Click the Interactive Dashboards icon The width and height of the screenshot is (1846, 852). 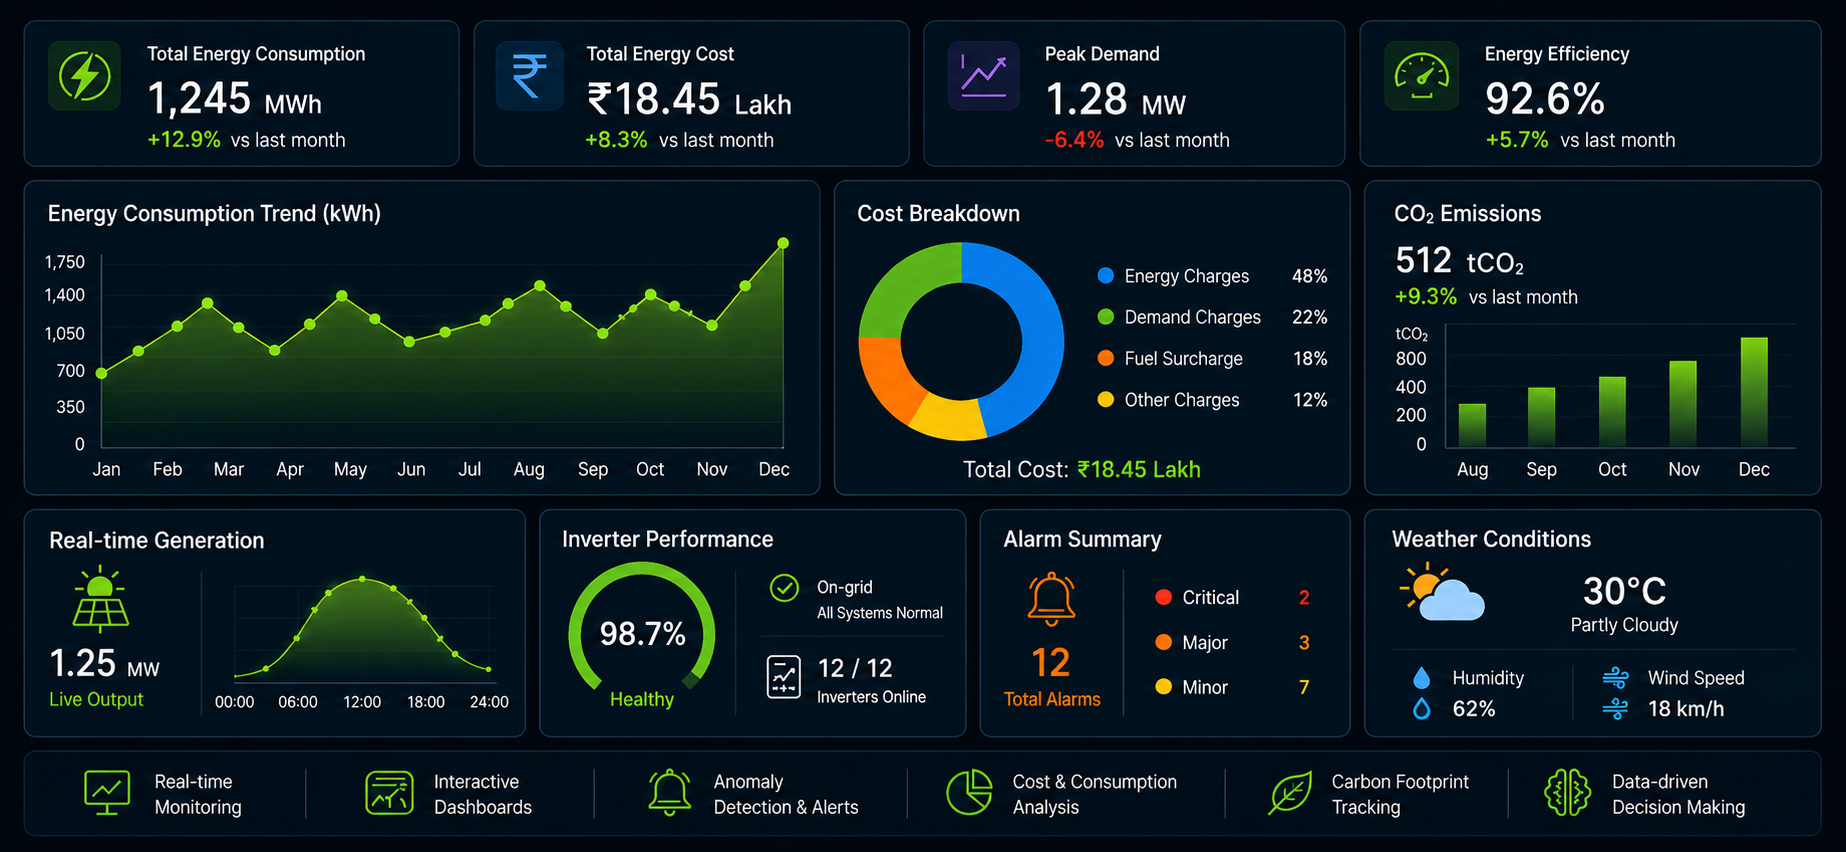tap(389, 793)
